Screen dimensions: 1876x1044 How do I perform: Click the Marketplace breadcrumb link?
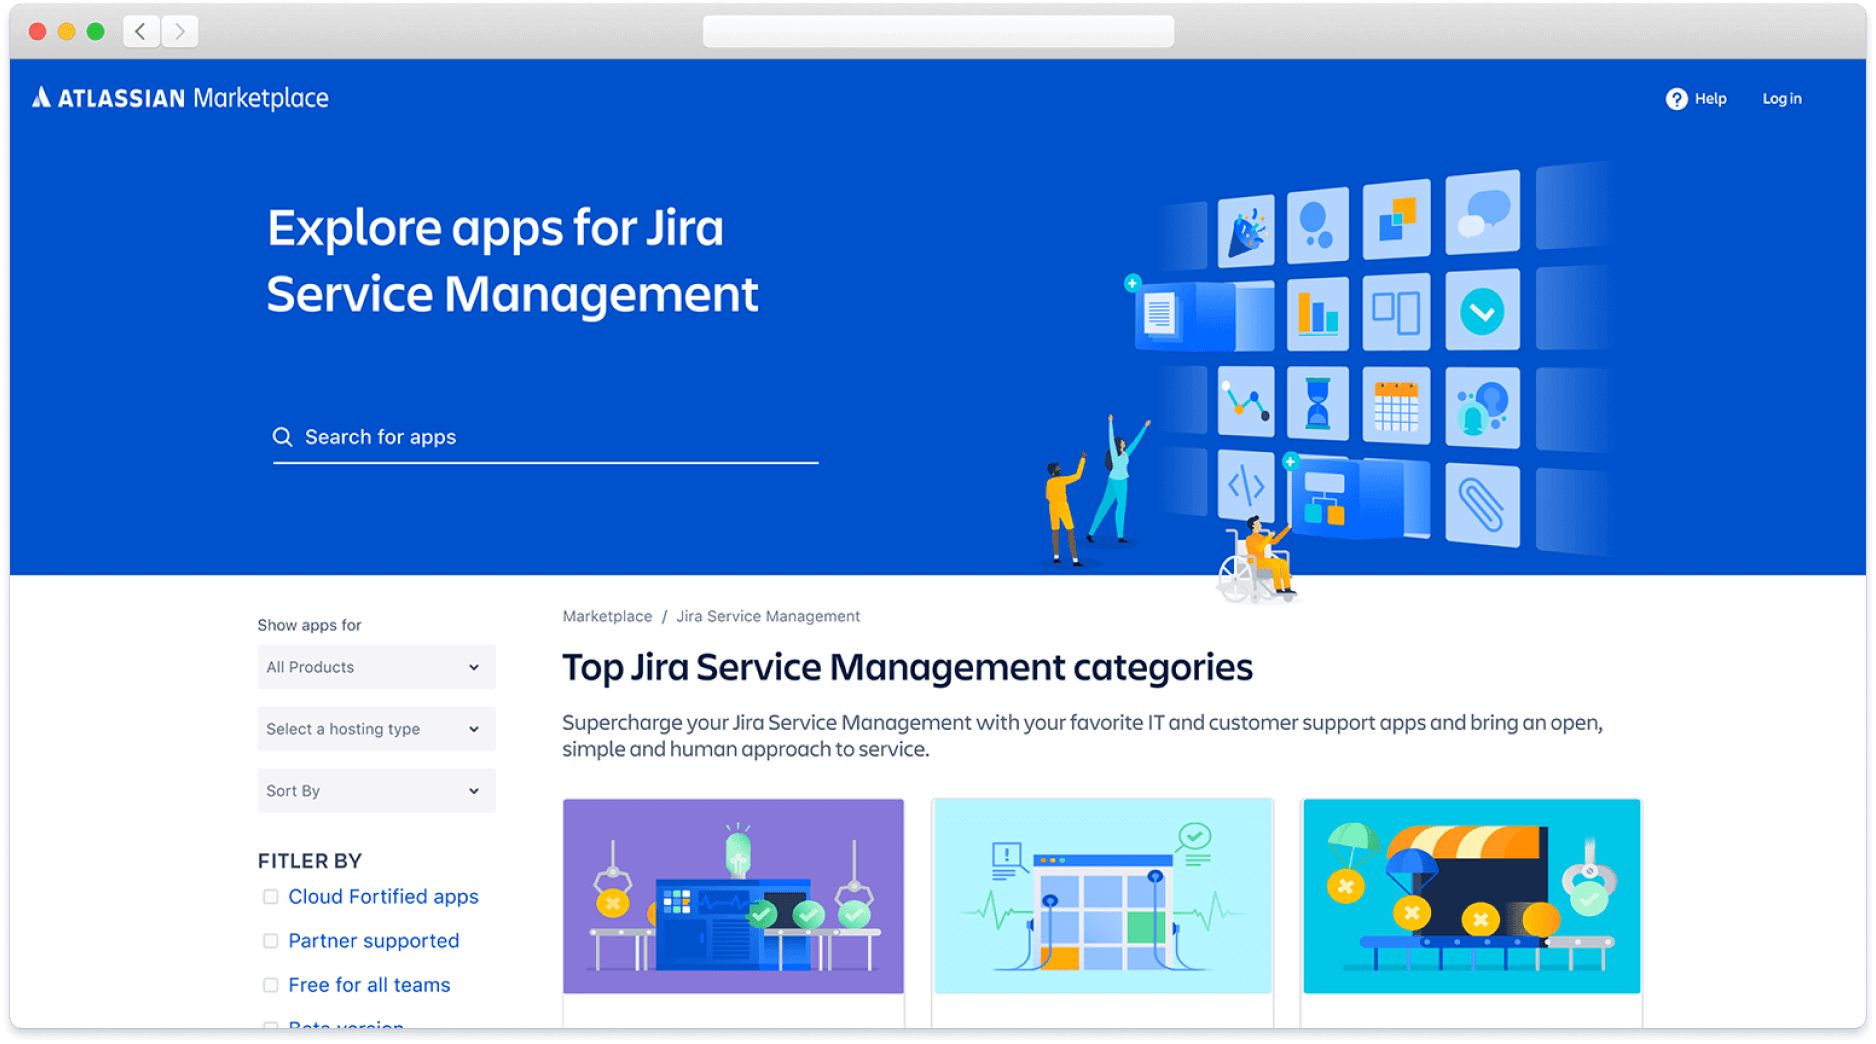point(607,616)
